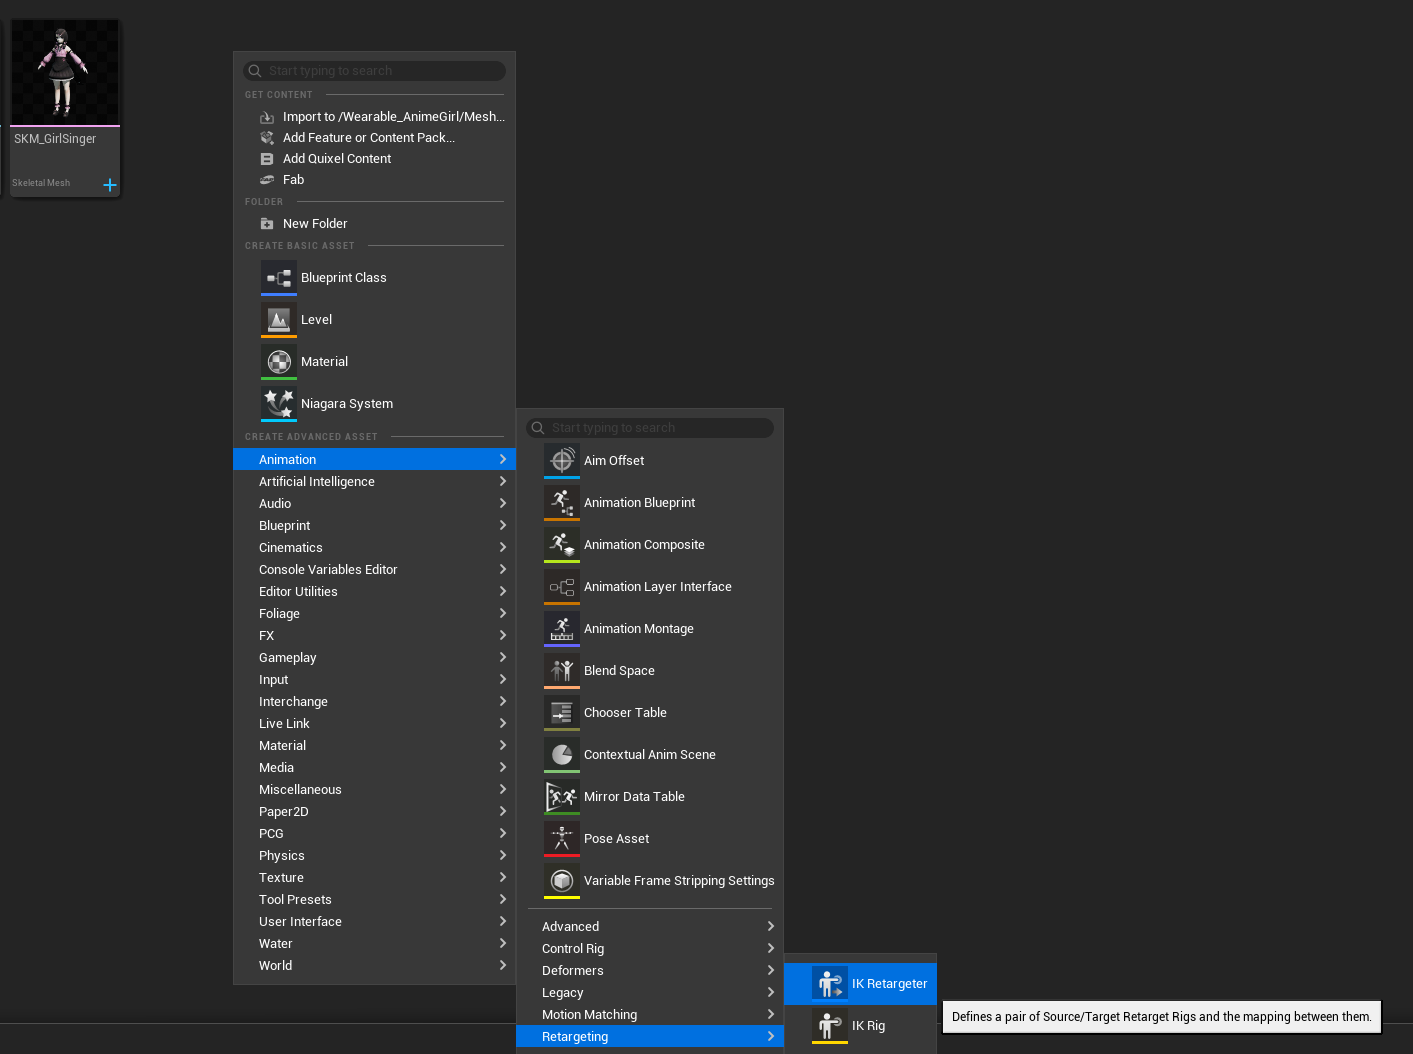This screenshot has width=1413, height=1054.
Task: Click the Blend Space icon
Action: click(561, 670)
